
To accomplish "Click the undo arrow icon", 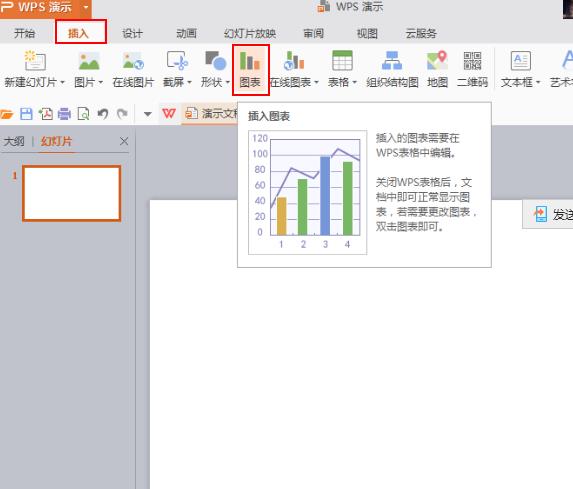I will coord(103,114).
